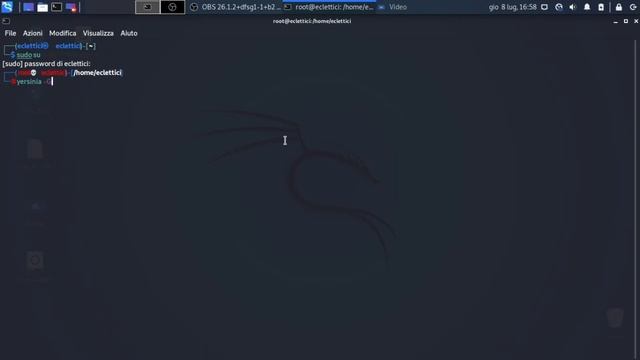Select the OBS 26.1.2 taskbar button

[x=236, y=7]
